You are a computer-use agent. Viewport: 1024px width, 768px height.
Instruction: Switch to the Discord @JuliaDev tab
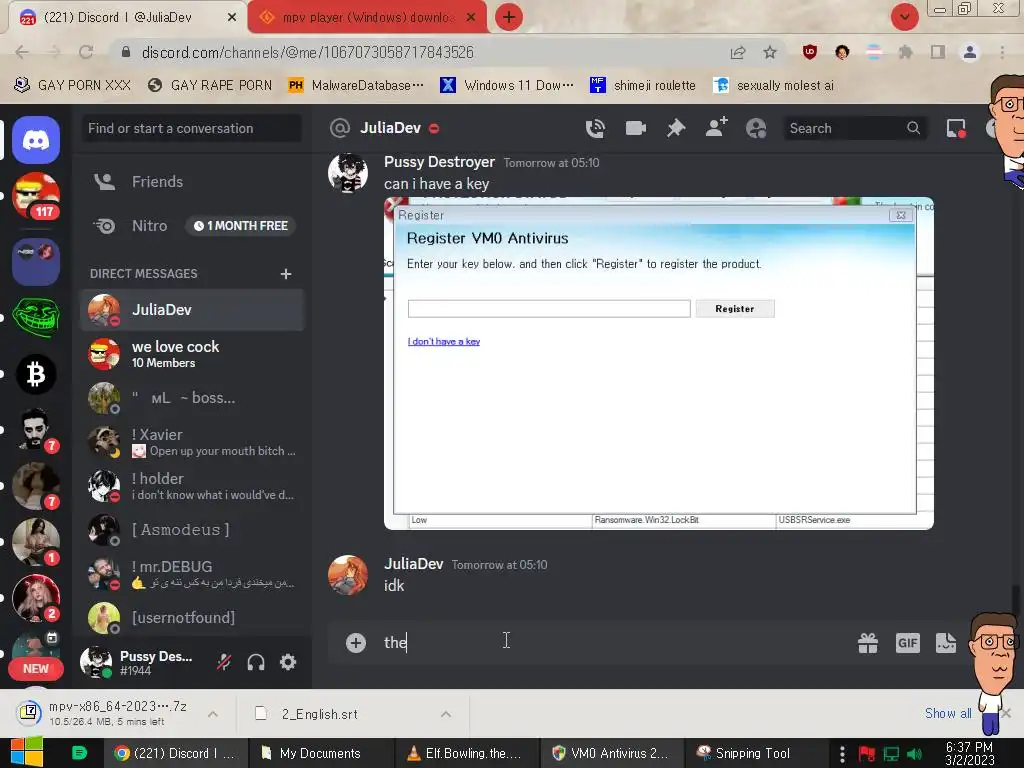pyautogui.click(x=127, y=17)
